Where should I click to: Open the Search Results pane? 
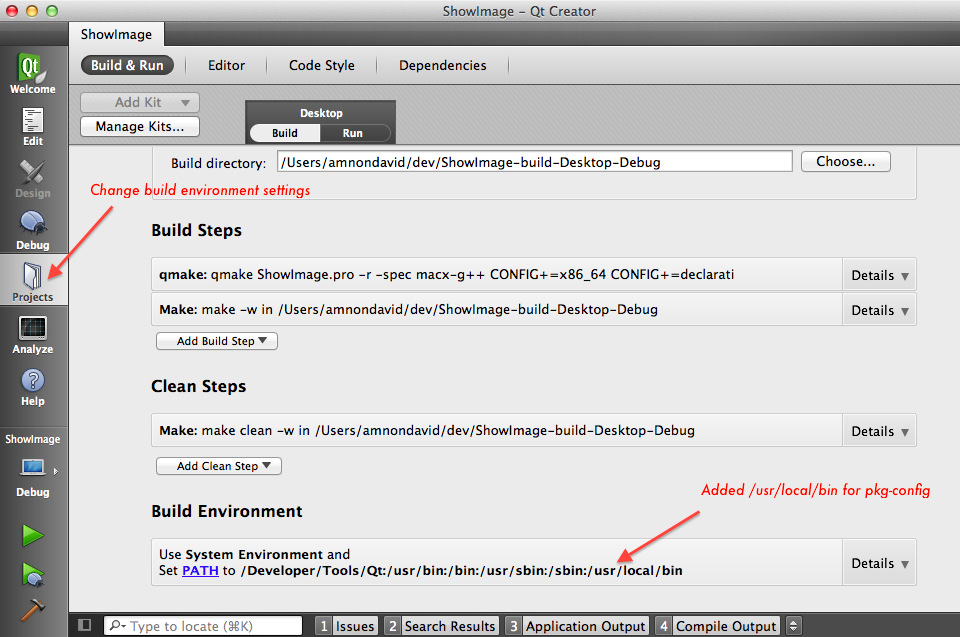441,626
